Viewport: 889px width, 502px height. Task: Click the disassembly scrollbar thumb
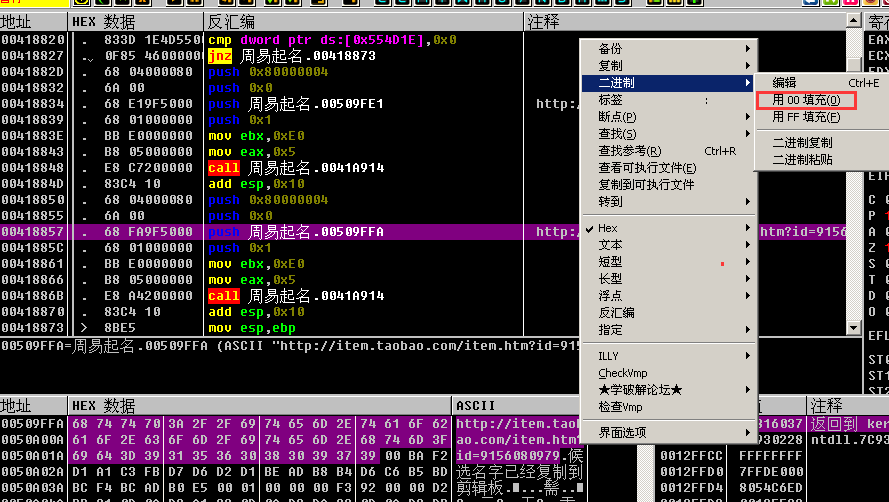[x=853, y=64]
